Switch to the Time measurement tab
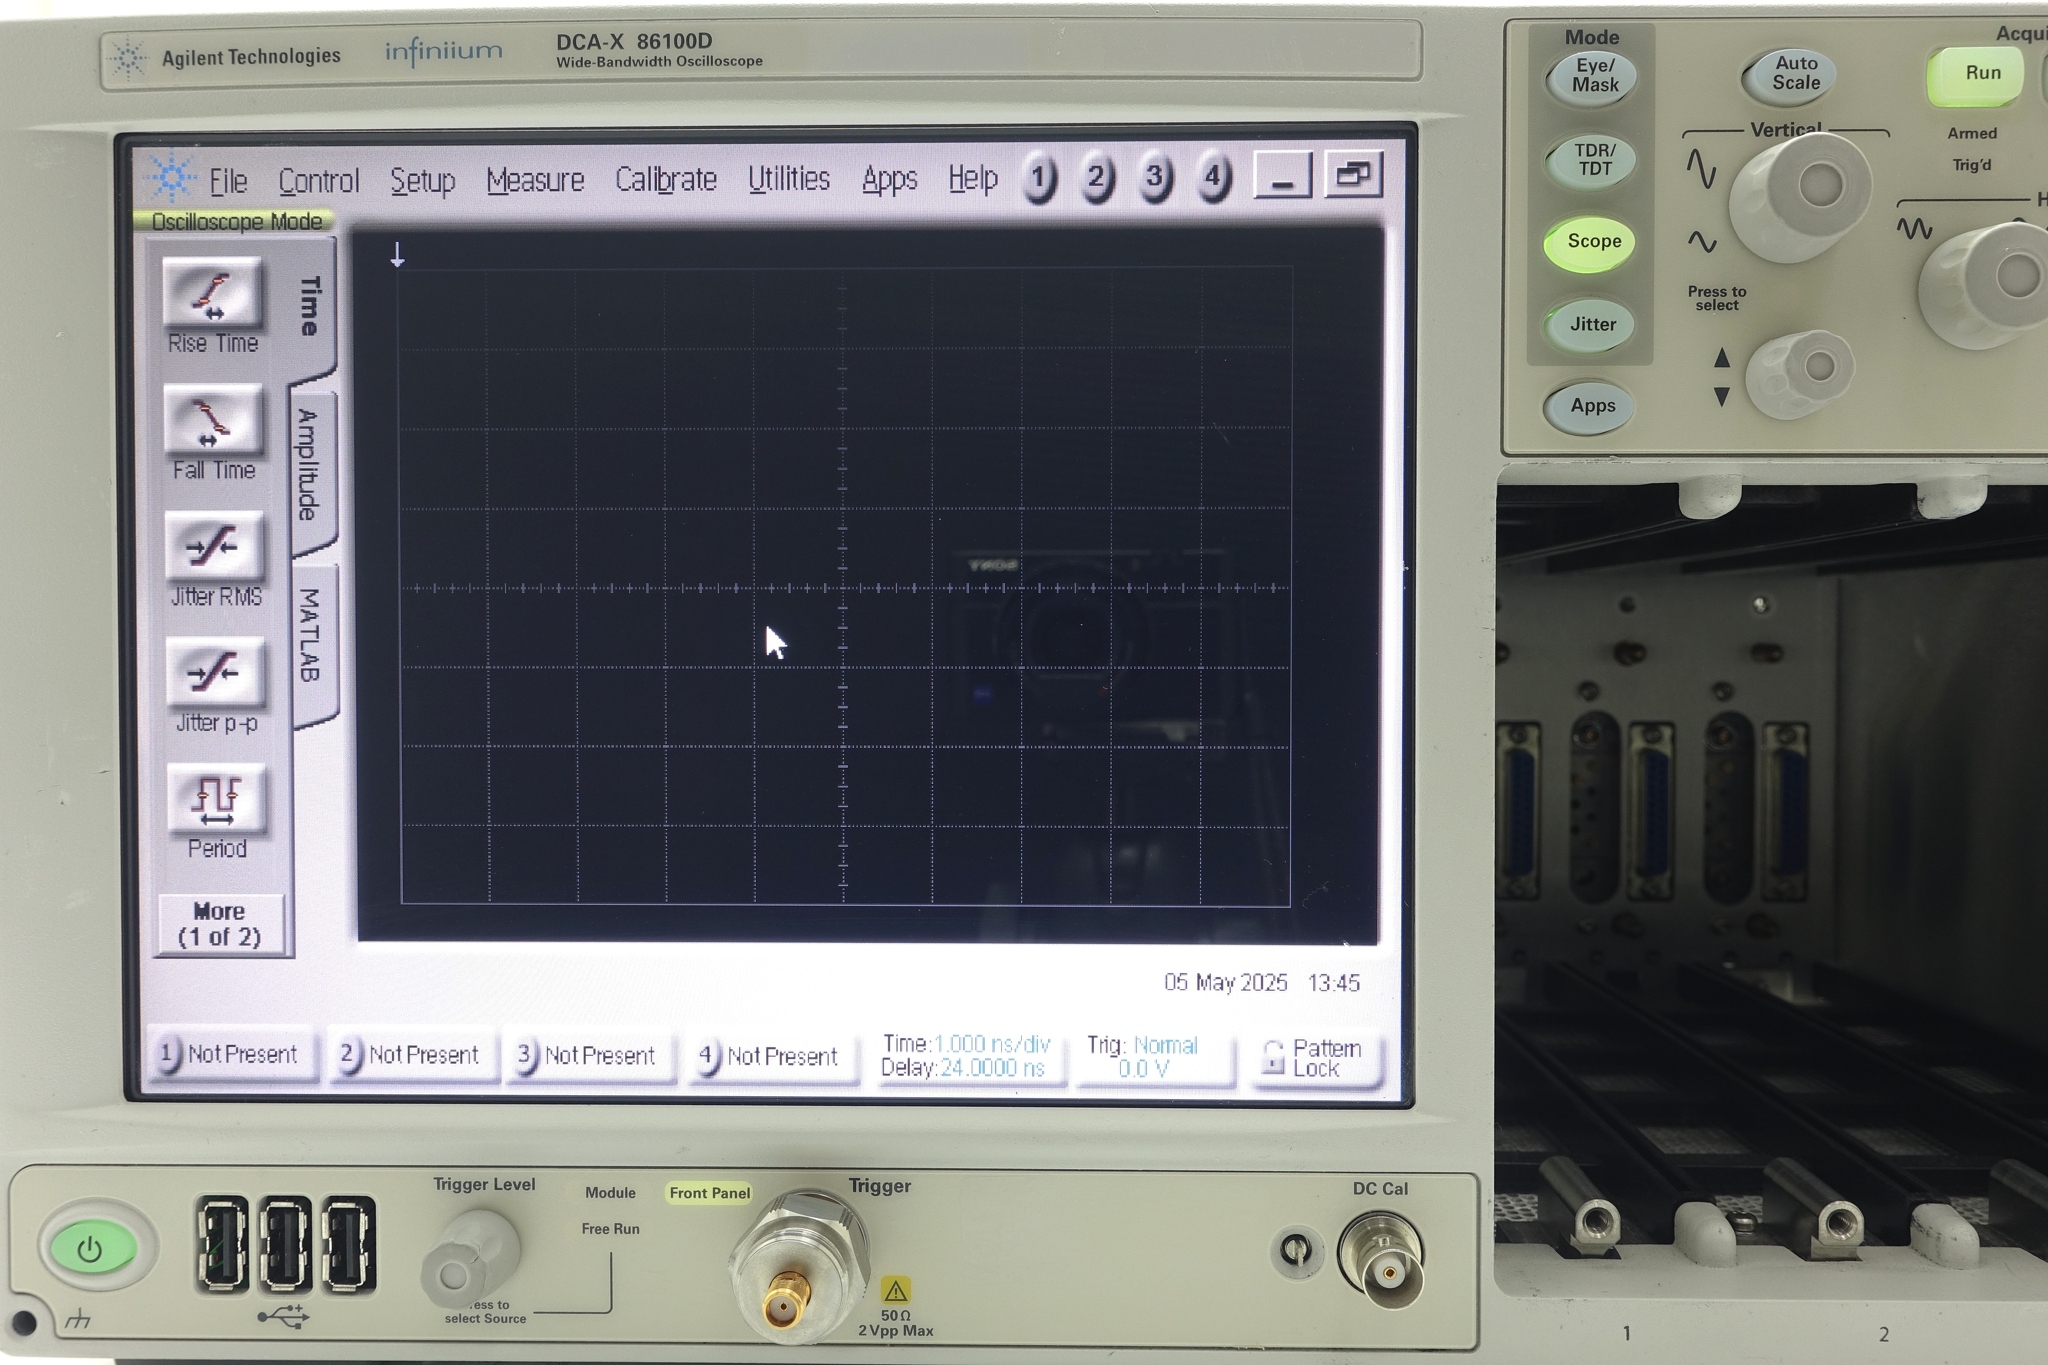 click(312, 307)
